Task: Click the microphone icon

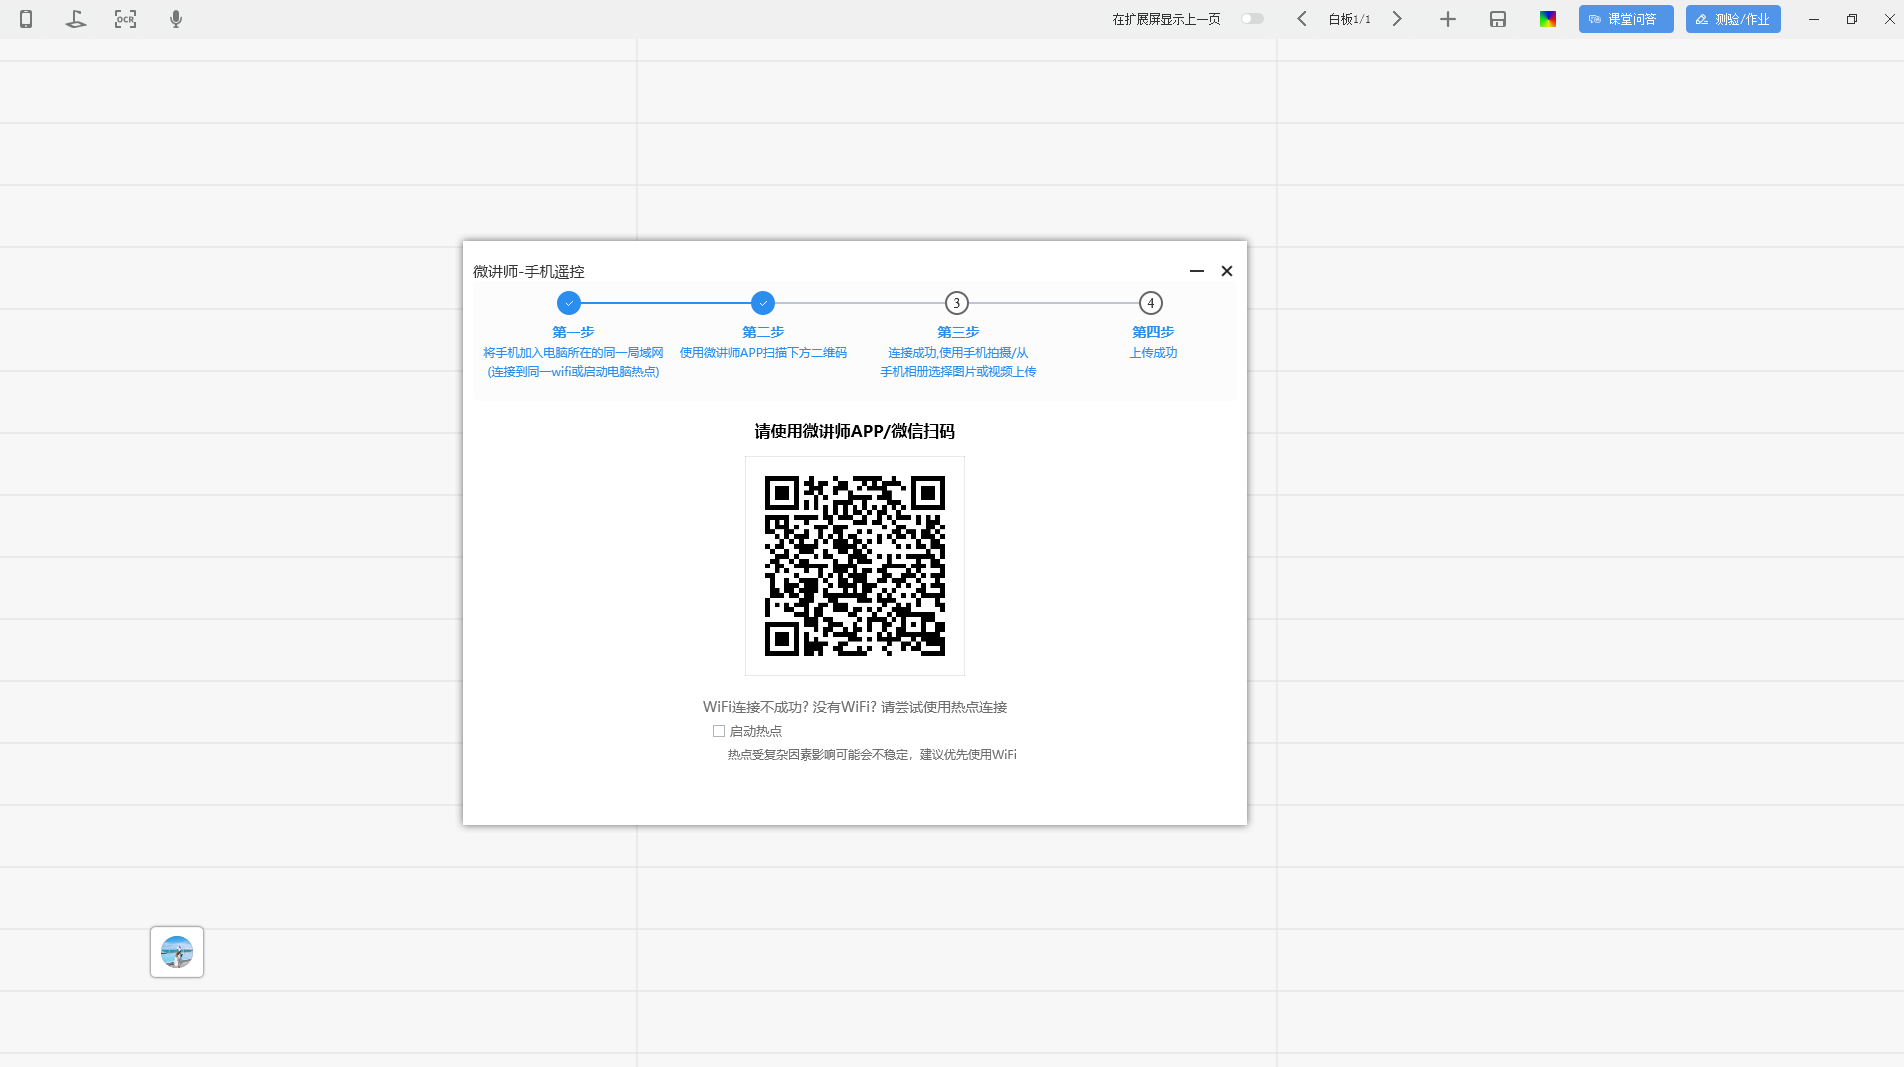Action: (x=176, y=19)
